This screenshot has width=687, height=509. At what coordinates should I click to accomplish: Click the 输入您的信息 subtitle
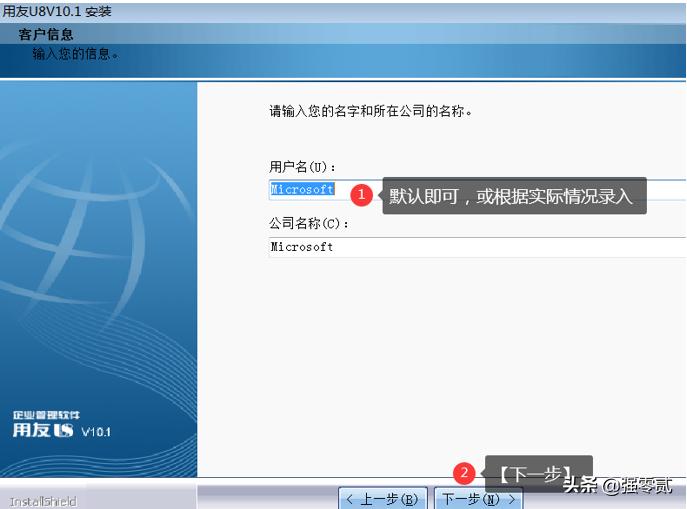click(x=75, y=54)
